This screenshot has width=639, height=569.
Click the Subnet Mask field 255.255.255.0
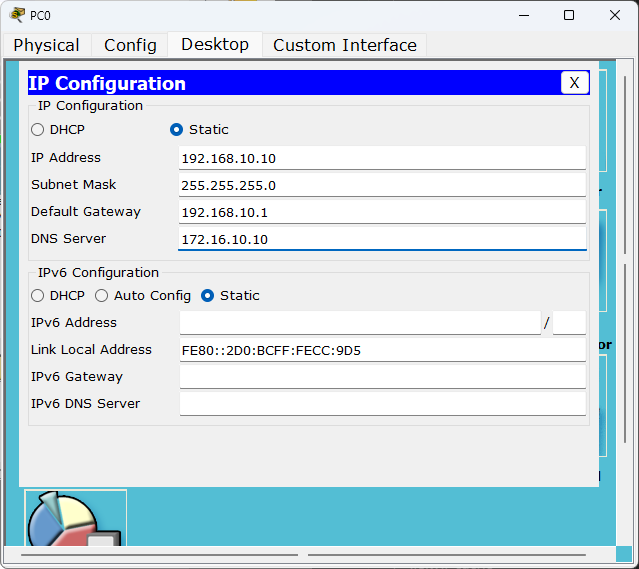382,185
